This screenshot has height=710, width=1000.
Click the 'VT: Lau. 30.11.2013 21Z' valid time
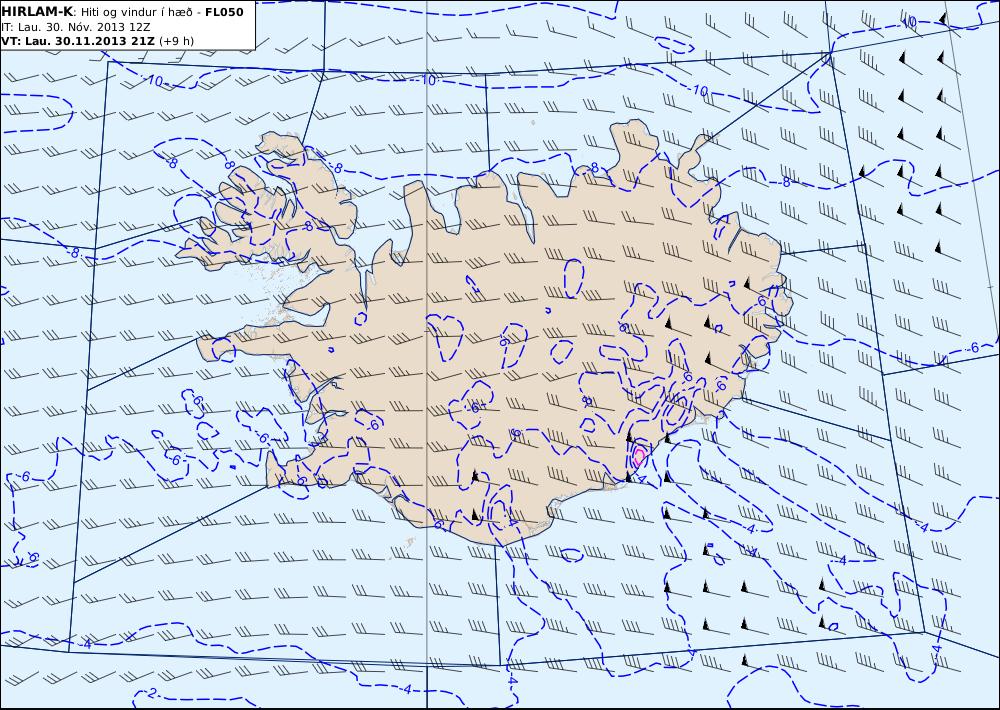coord(78,41)
